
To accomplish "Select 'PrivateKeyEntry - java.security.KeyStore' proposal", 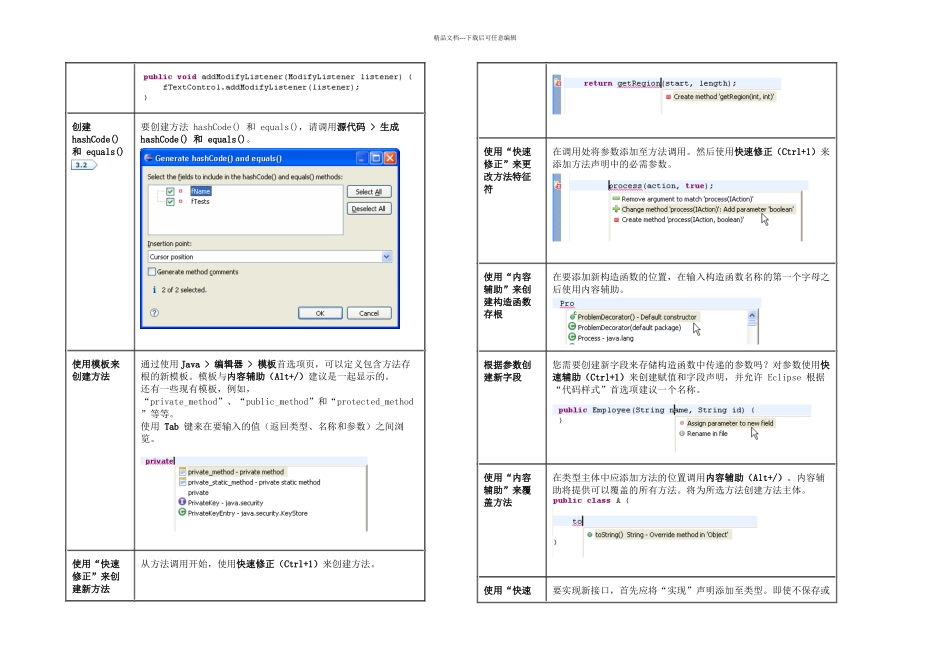I will [248, 513].
